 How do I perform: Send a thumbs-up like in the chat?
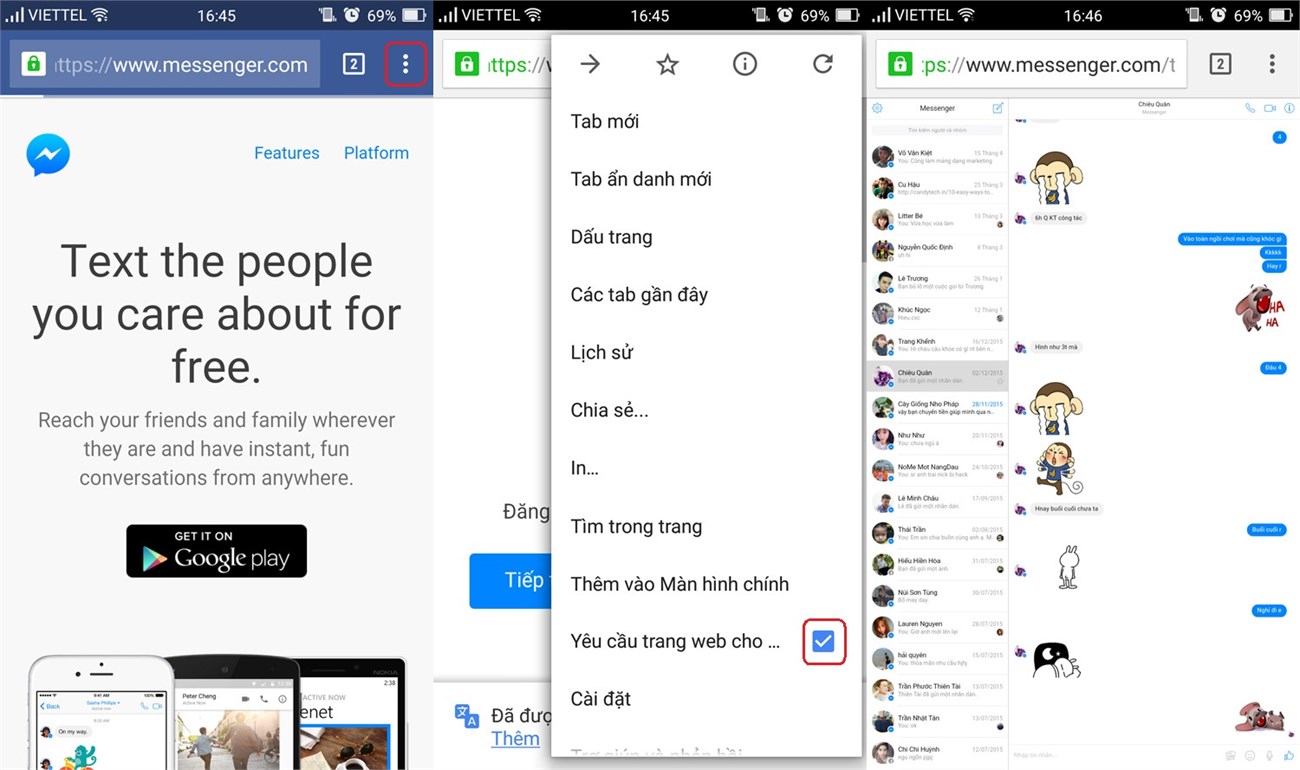[1289, 757]
